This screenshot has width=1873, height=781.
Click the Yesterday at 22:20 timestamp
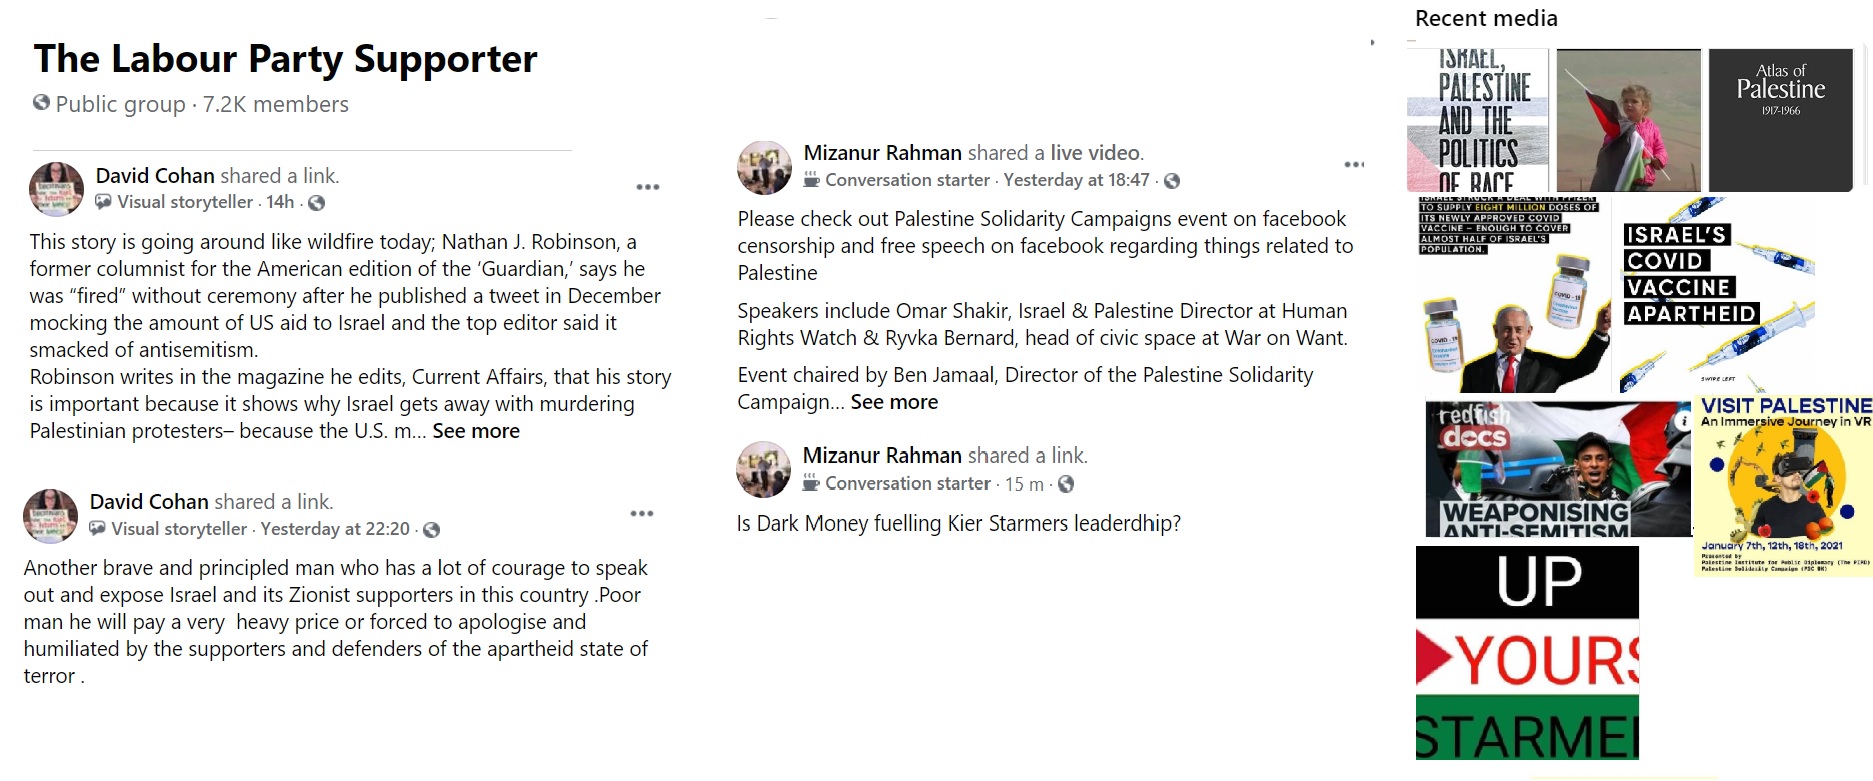click(x=335, y=529)
